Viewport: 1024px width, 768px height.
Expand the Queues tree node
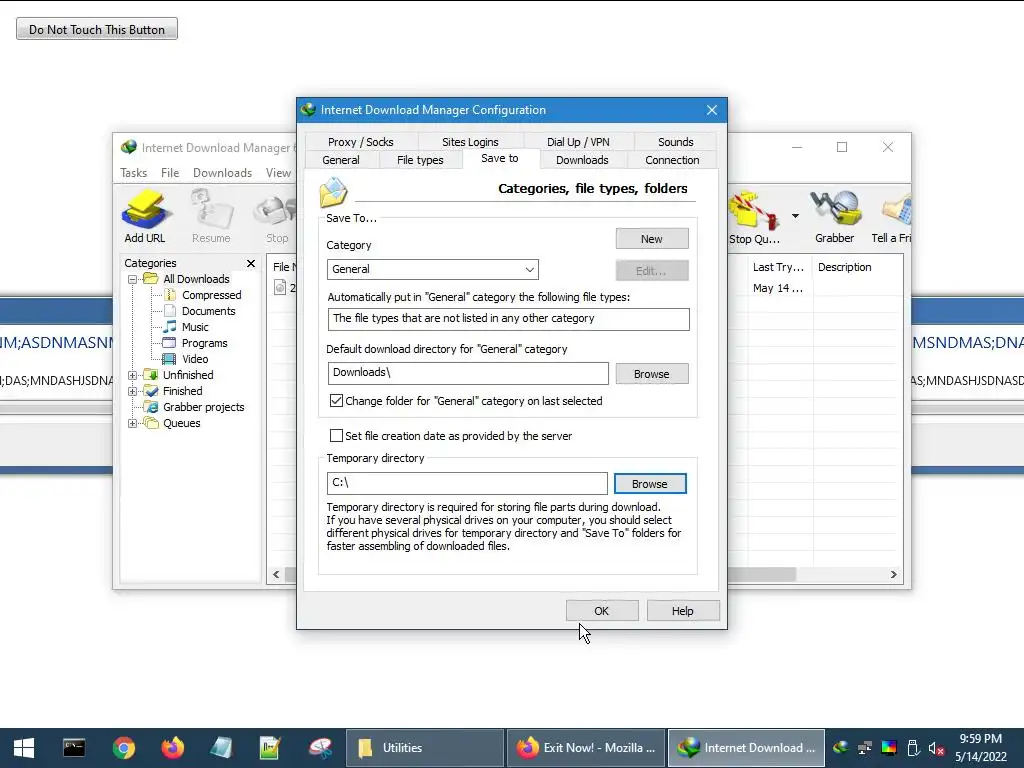tap(133, 423)
